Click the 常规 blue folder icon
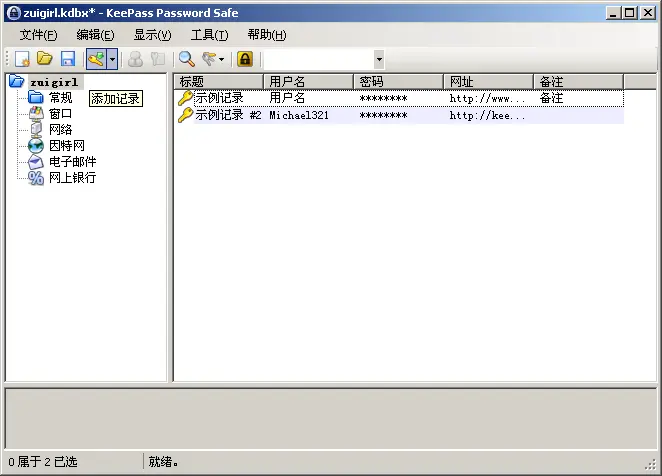 tap(36, 98)
